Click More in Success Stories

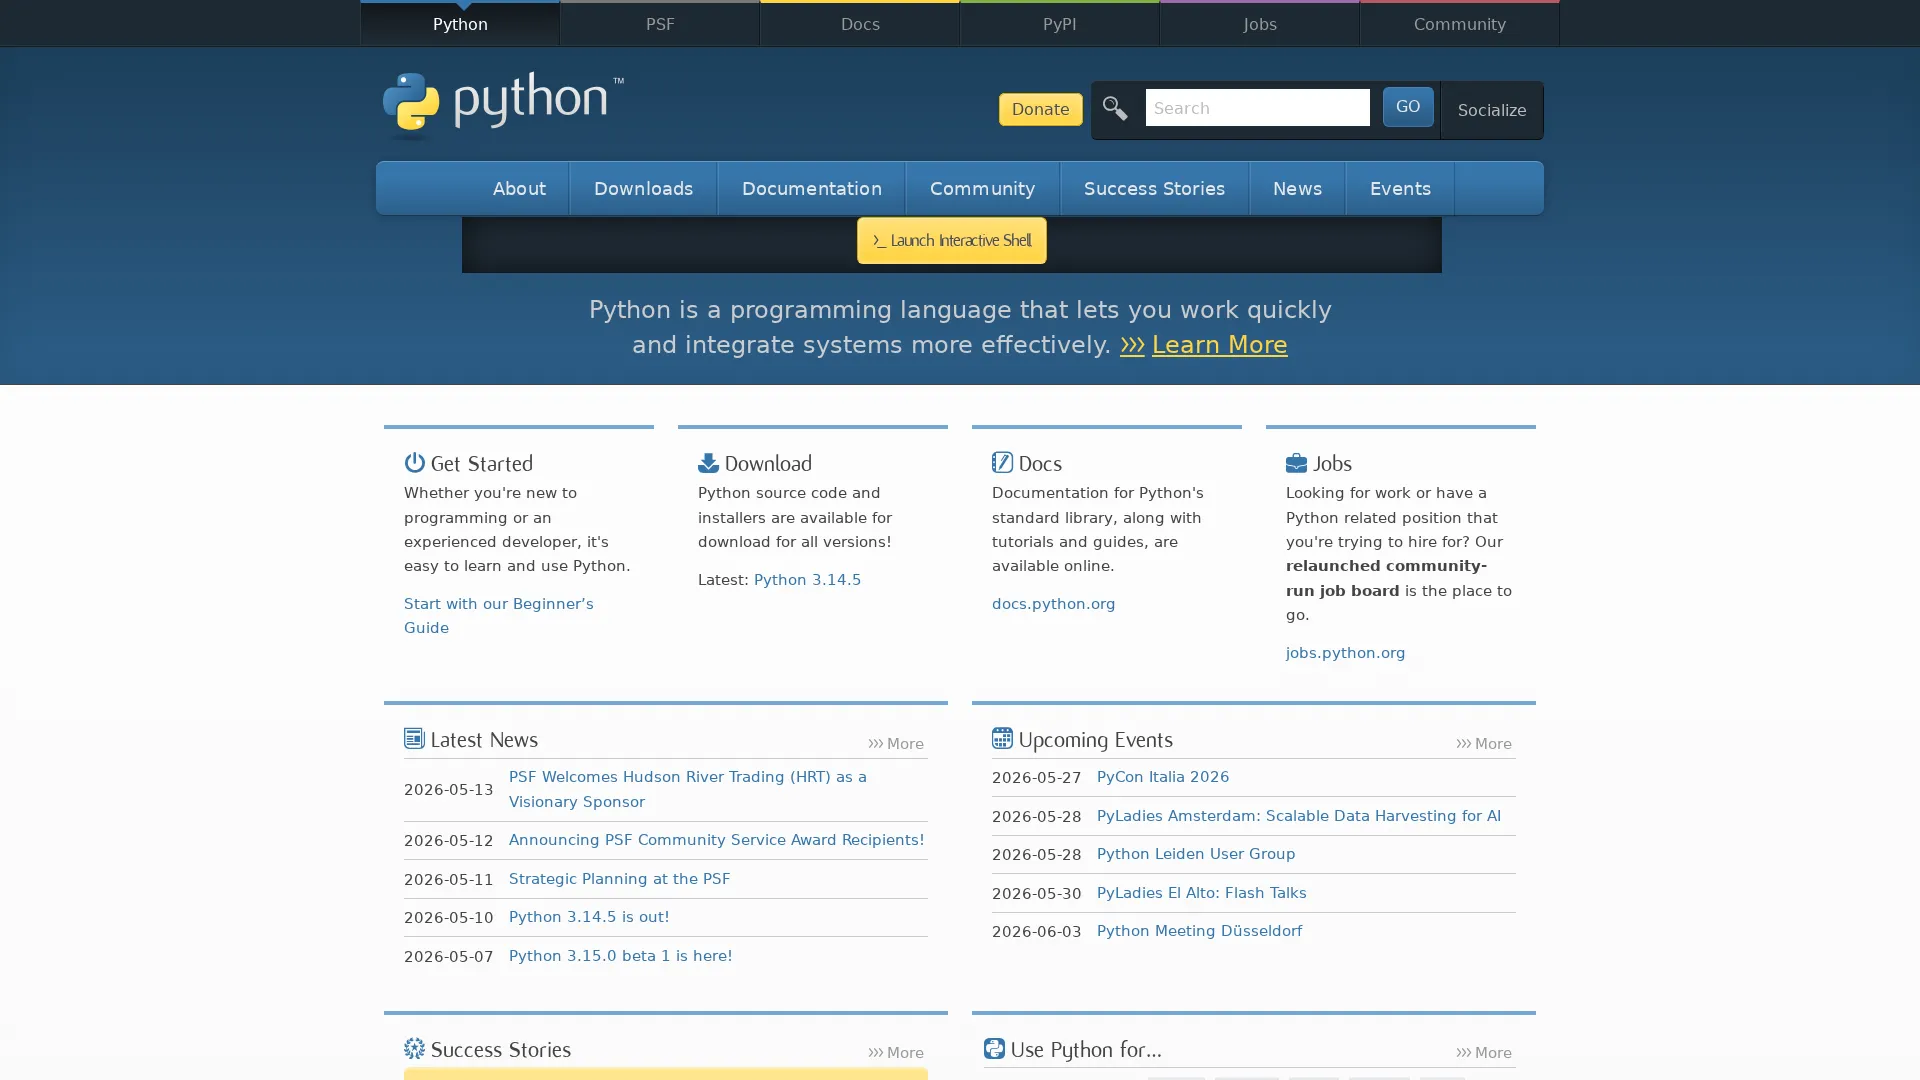tap(895, 1053)
